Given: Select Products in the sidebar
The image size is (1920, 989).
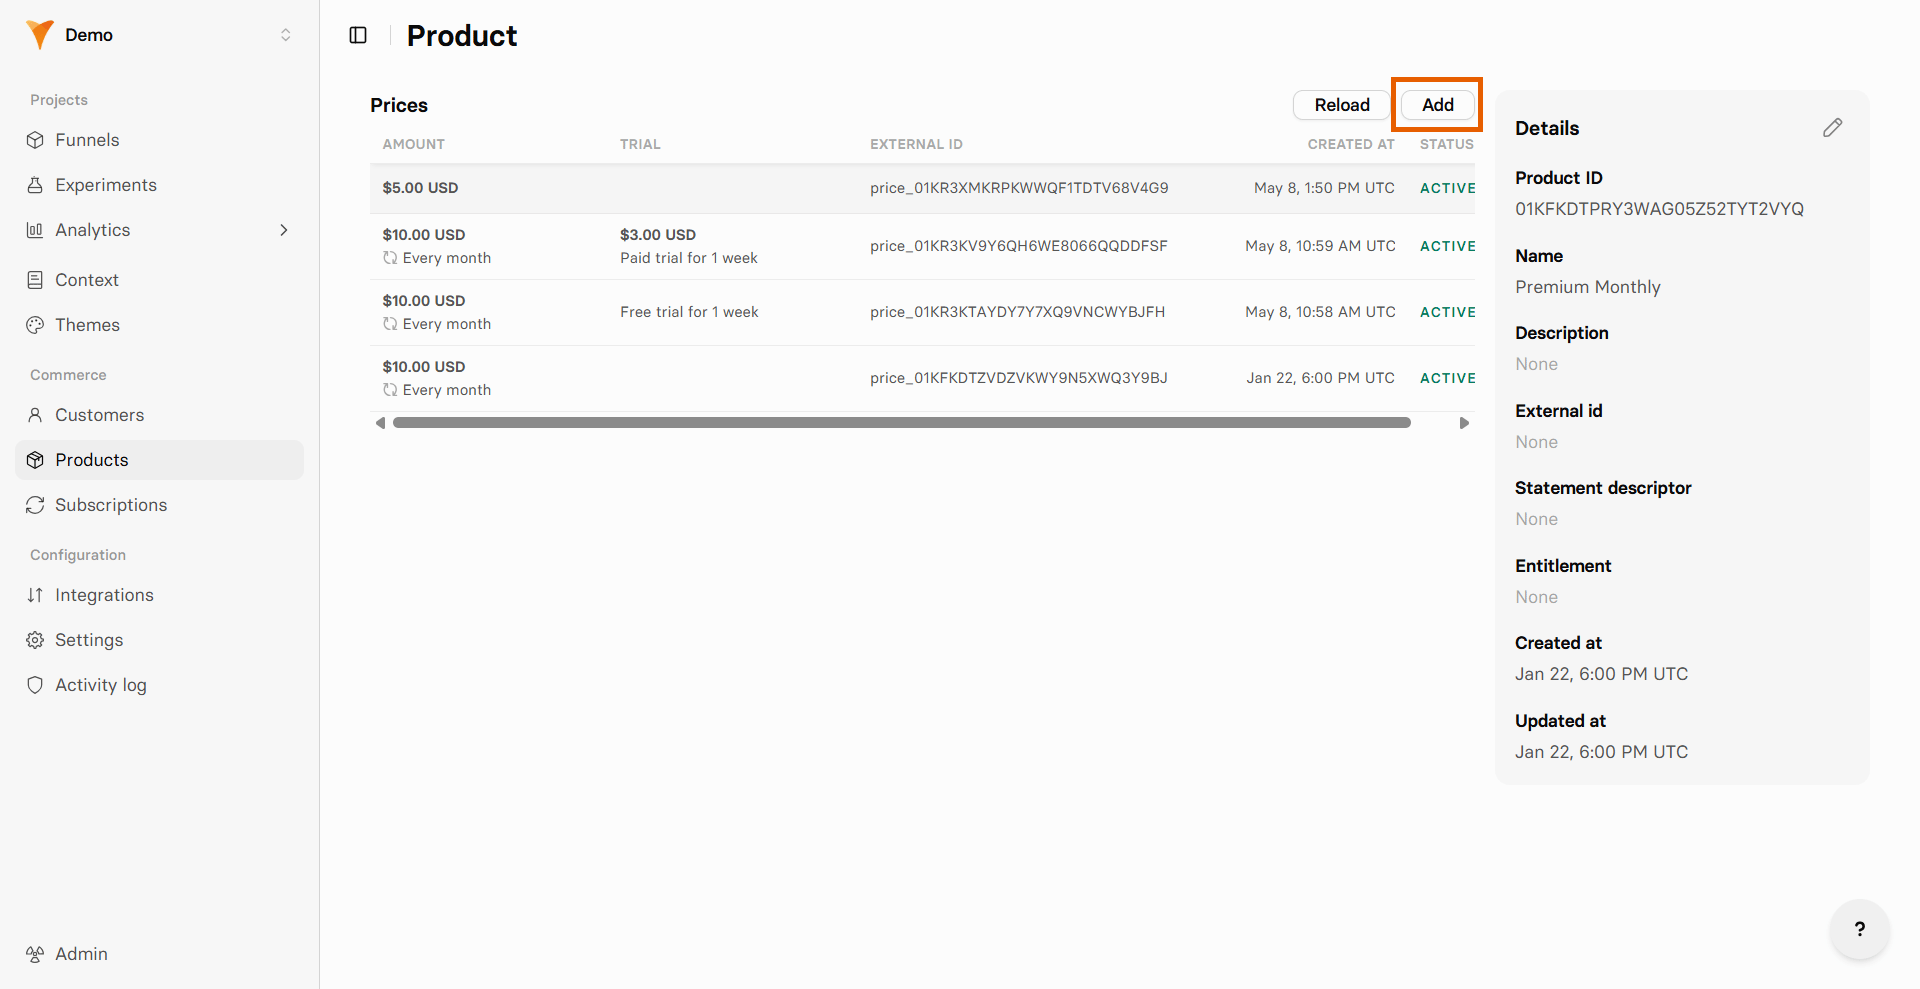Looking at the screenshot, I should (160, 460).
